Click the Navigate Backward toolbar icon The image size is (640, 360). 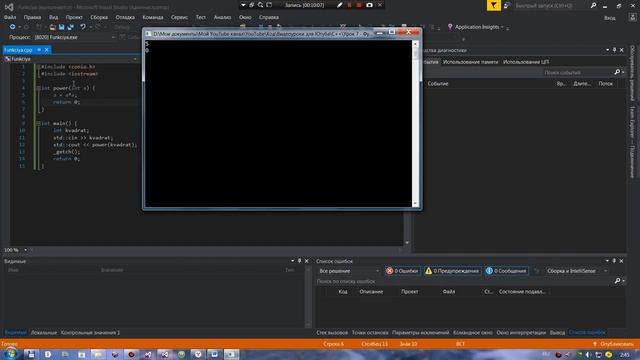(13, 27)
